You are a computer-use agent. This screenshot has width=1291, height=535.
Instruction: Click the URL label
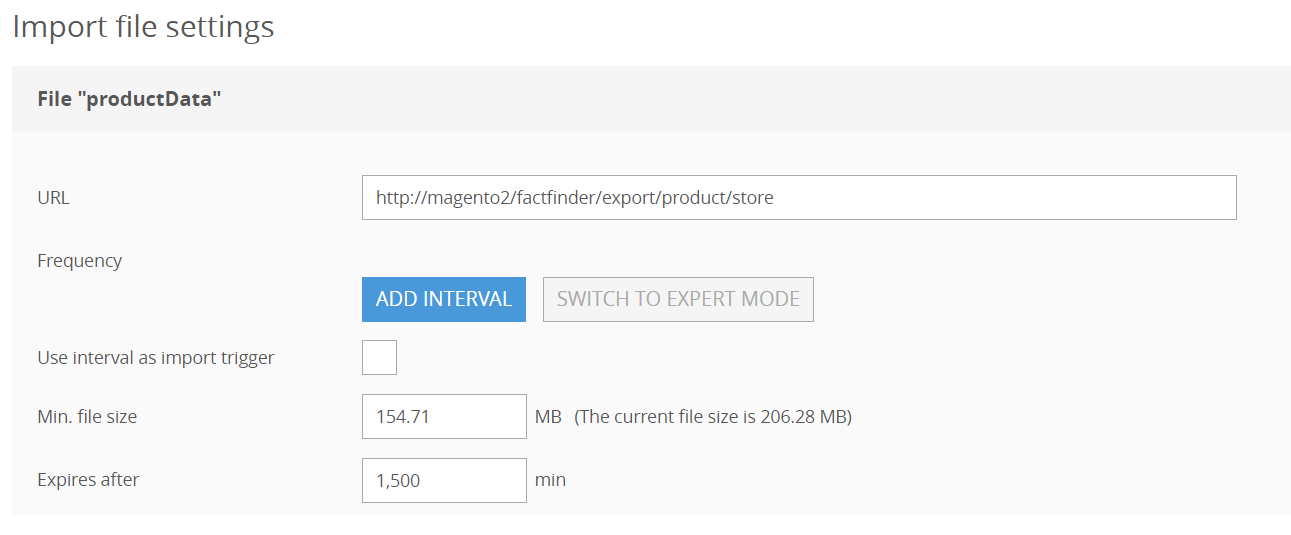pyautogui.click(x=53, y=198)
